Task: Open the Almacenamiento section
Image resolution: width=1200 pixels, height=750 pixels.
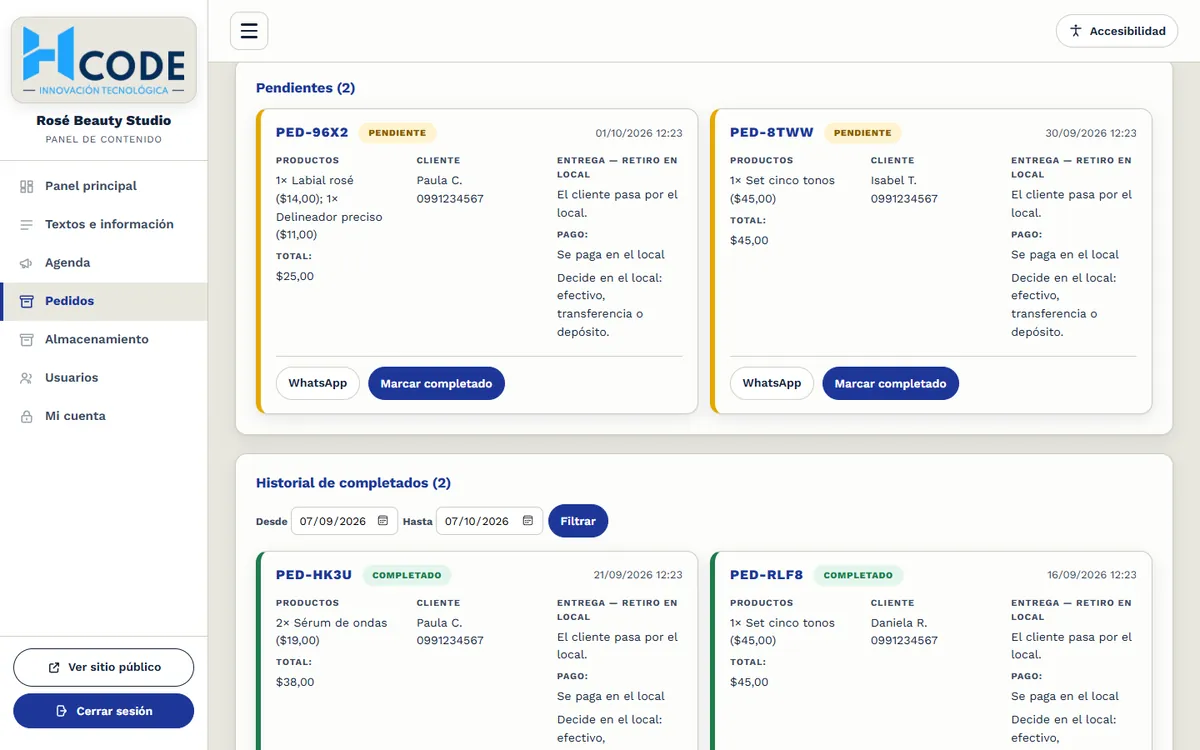Action: (104, 340)
